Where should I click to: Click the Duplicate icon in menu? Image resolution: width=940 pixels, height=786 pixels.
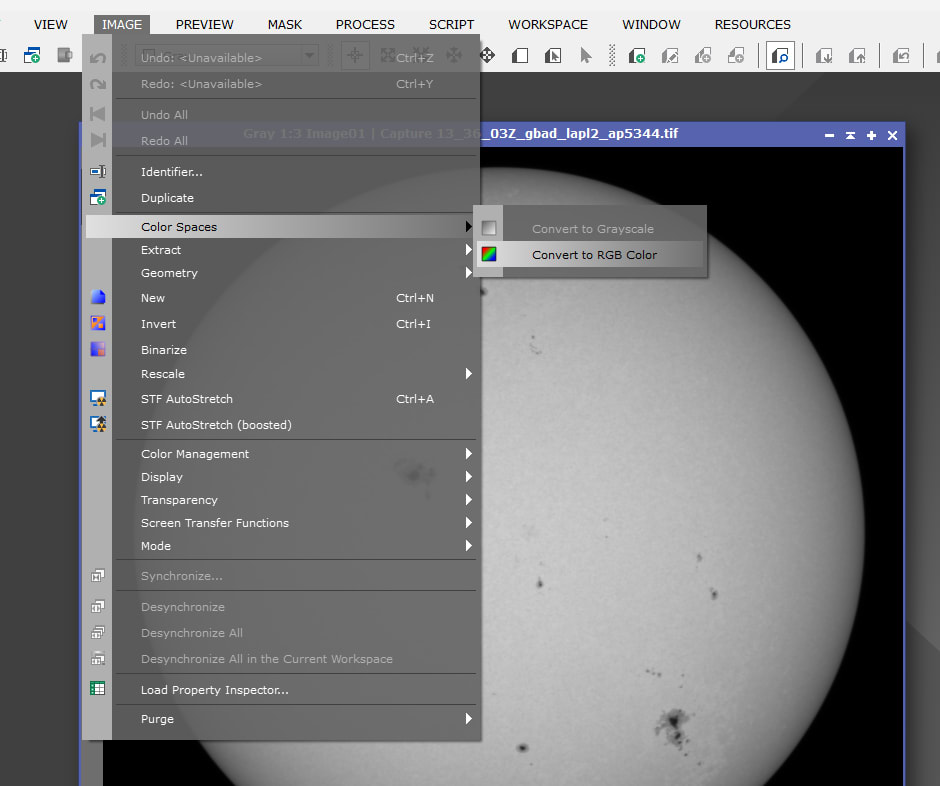98,197
